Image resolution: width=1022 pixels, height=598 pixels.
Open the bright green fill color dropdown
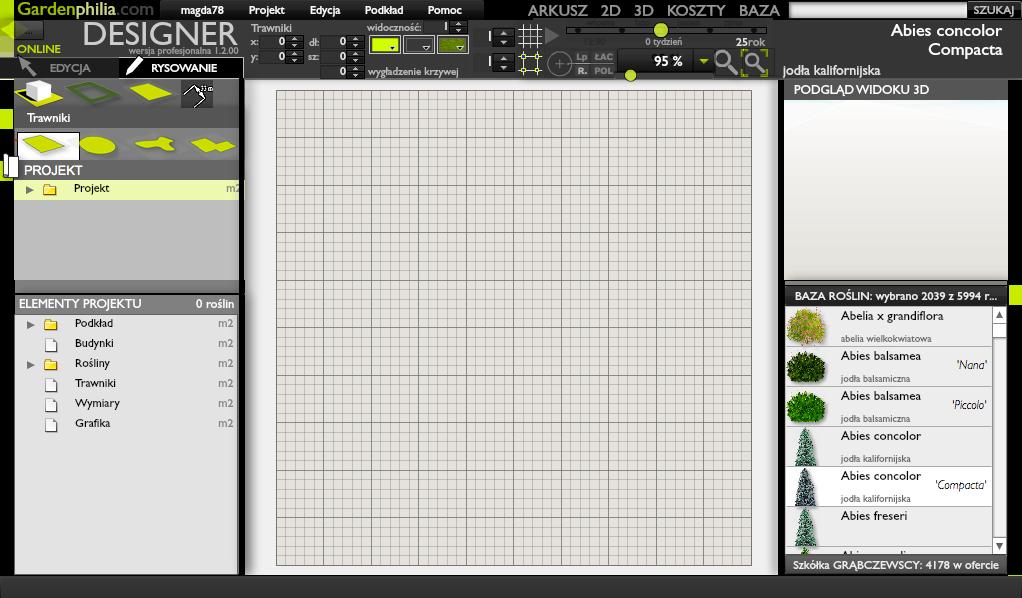click(385, 45)
